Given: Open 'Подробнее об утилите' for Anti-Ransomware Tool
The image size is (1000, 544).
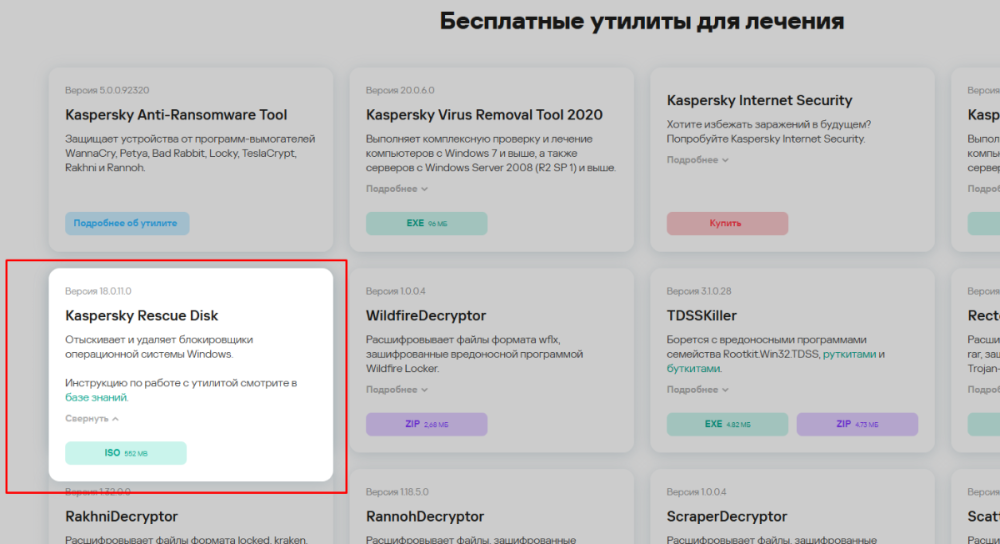Looking at the screenshot, I should (127, 223).
